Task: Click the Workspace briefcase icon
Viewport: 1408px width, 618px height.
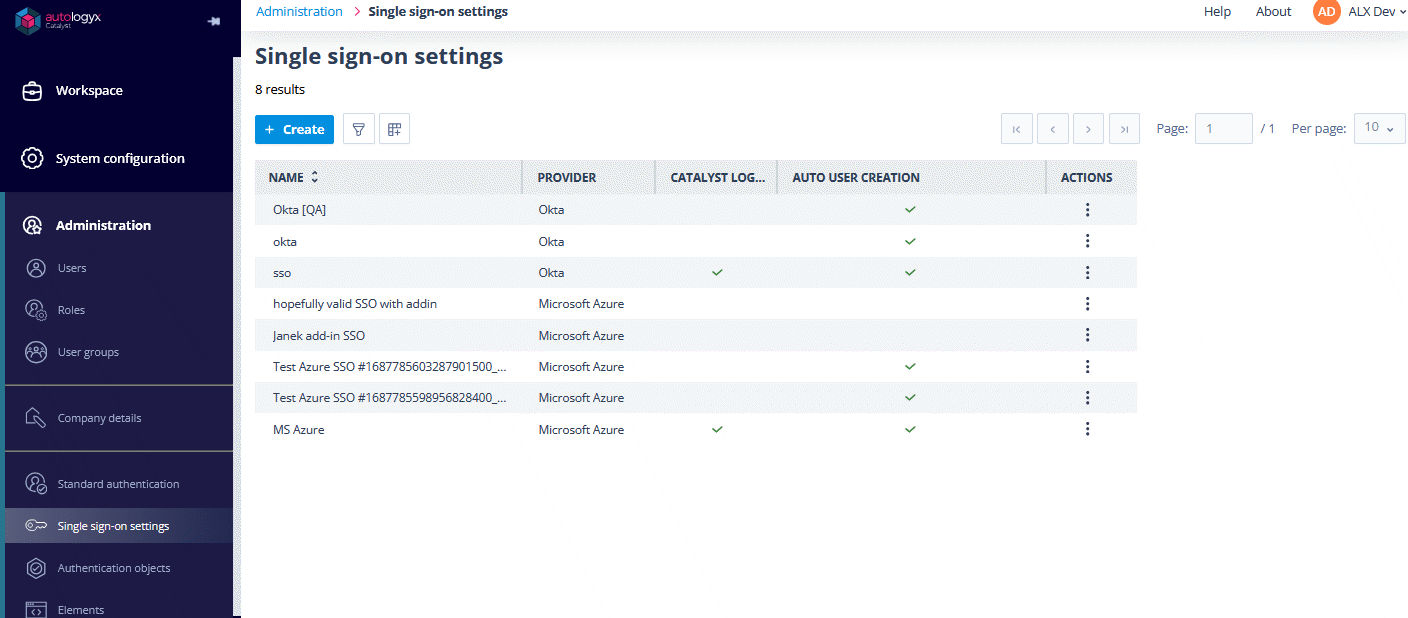Action: click(x=32, y=91)
